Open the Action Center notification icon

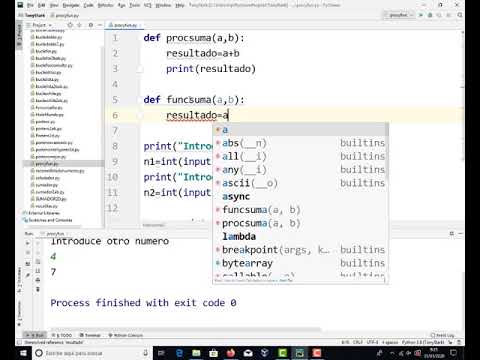[454, 353]
